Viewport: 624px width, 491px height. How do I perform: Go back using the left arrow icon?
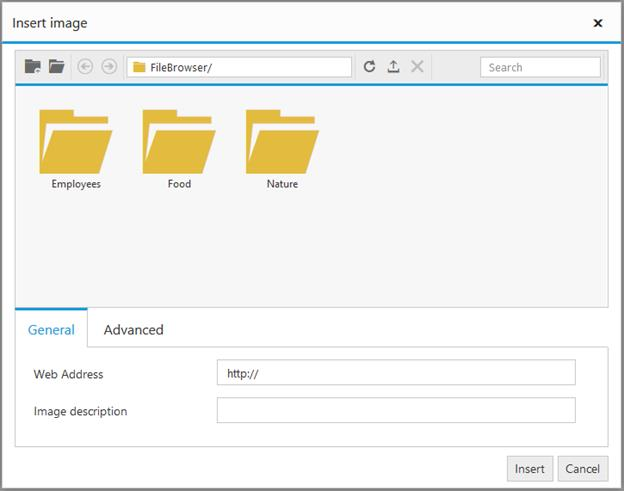click(x=85, y=67)
